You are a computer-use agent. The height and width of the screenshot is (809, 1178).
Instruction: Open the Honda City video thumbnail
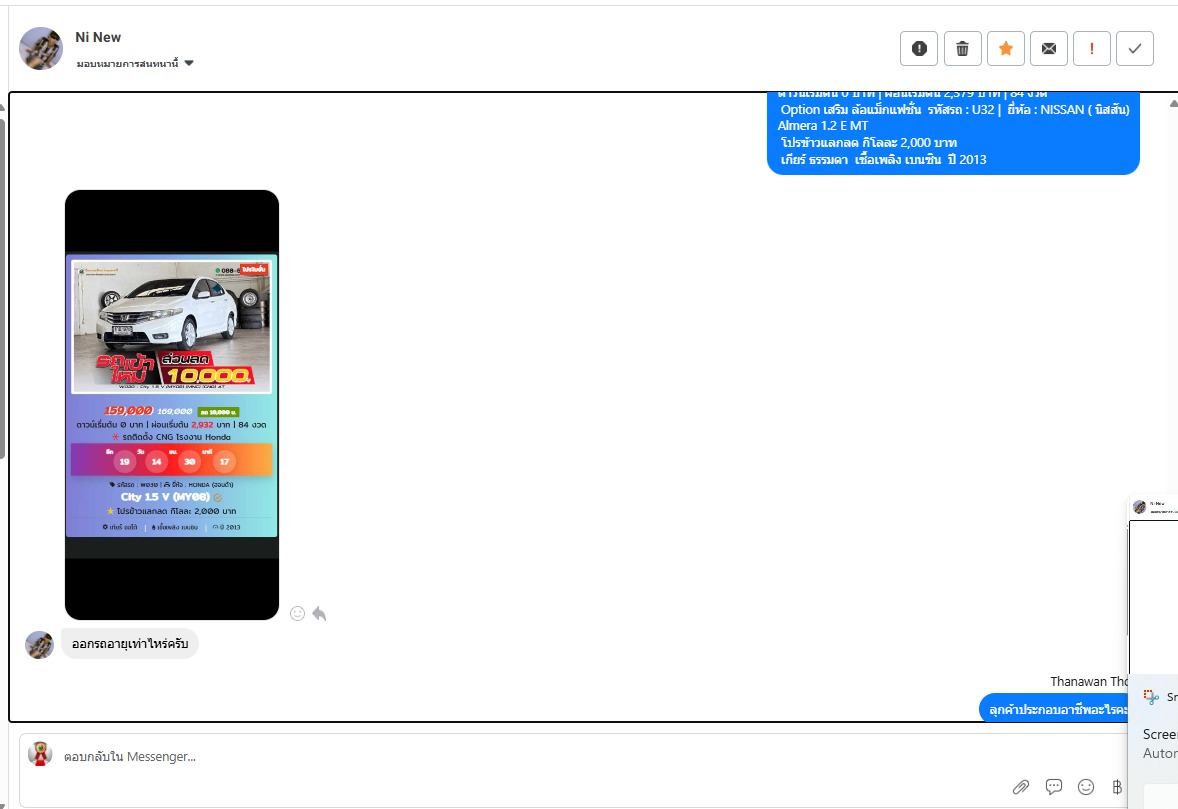pyautogui.click(x=172, y=405)
